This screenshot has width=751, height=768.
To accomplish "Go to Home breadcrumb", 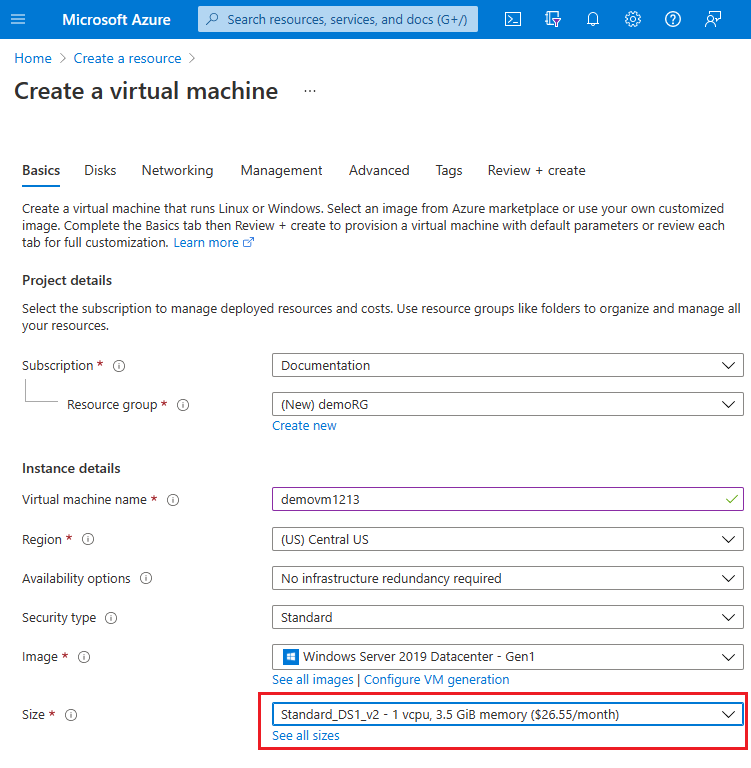I will (33, 58).
